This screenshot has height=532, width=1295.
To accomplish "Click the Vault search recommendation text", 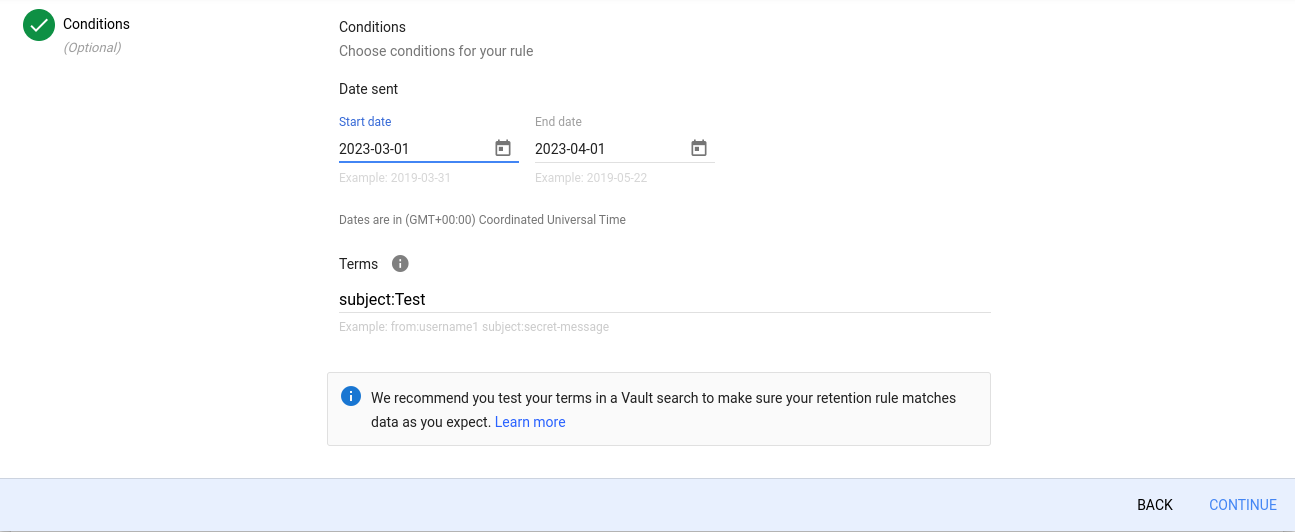I will pos(663,410).
